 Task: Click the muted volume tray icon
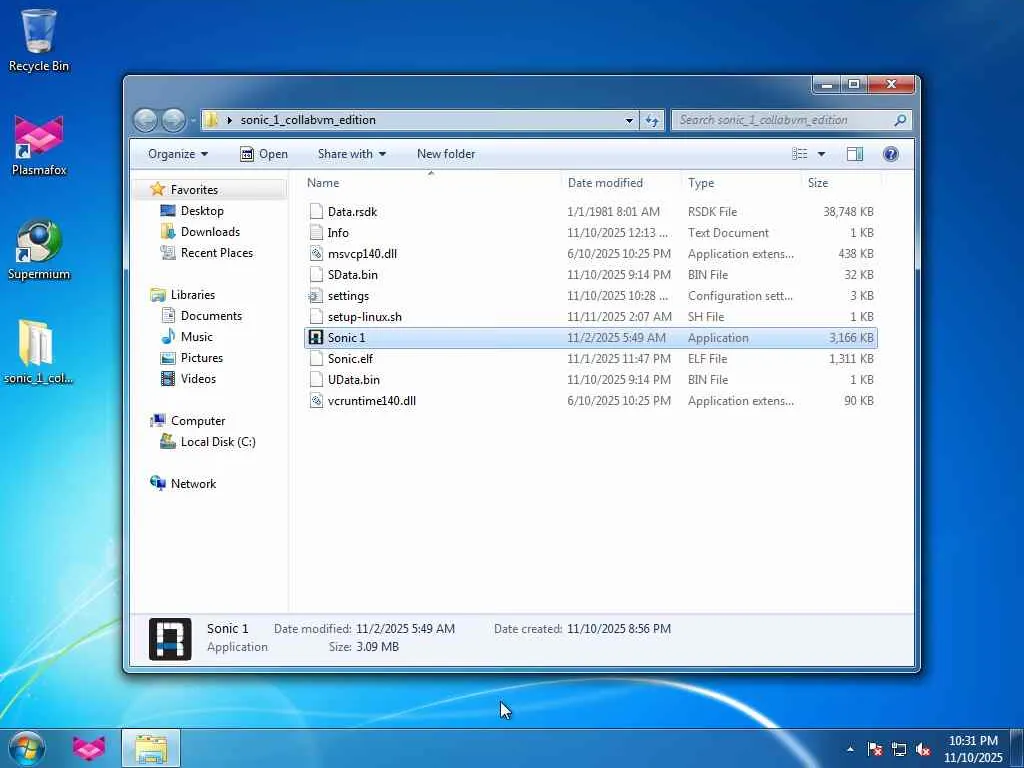[923, 749]
